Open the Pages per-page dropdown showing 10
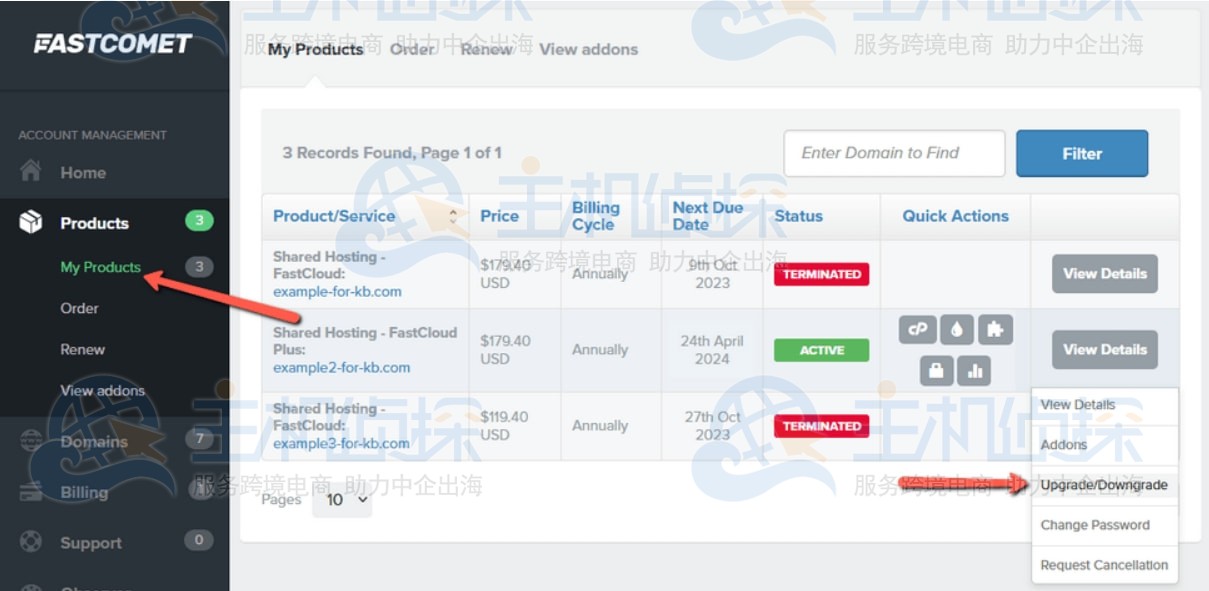1209x591 pixels. tap(342, 499)
